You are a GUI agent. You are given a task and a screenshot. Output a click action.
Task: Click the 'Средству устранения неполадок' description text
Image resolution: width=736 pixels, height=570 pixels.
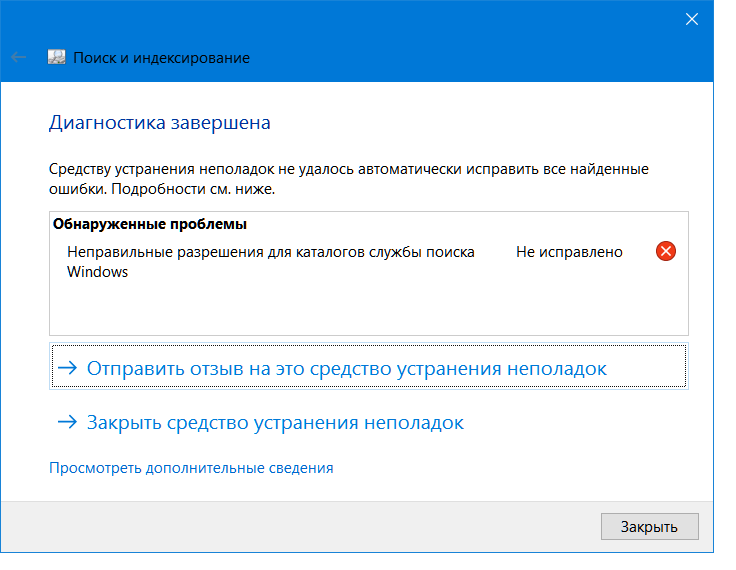click(349, 179)
